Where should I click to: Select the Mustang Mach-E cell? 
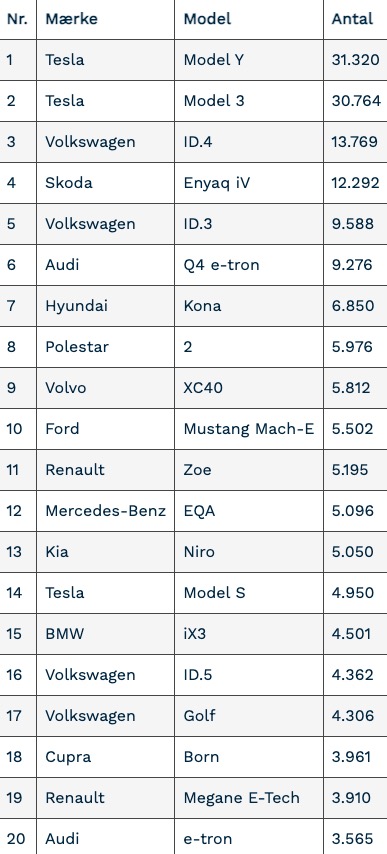coord(249,429)
